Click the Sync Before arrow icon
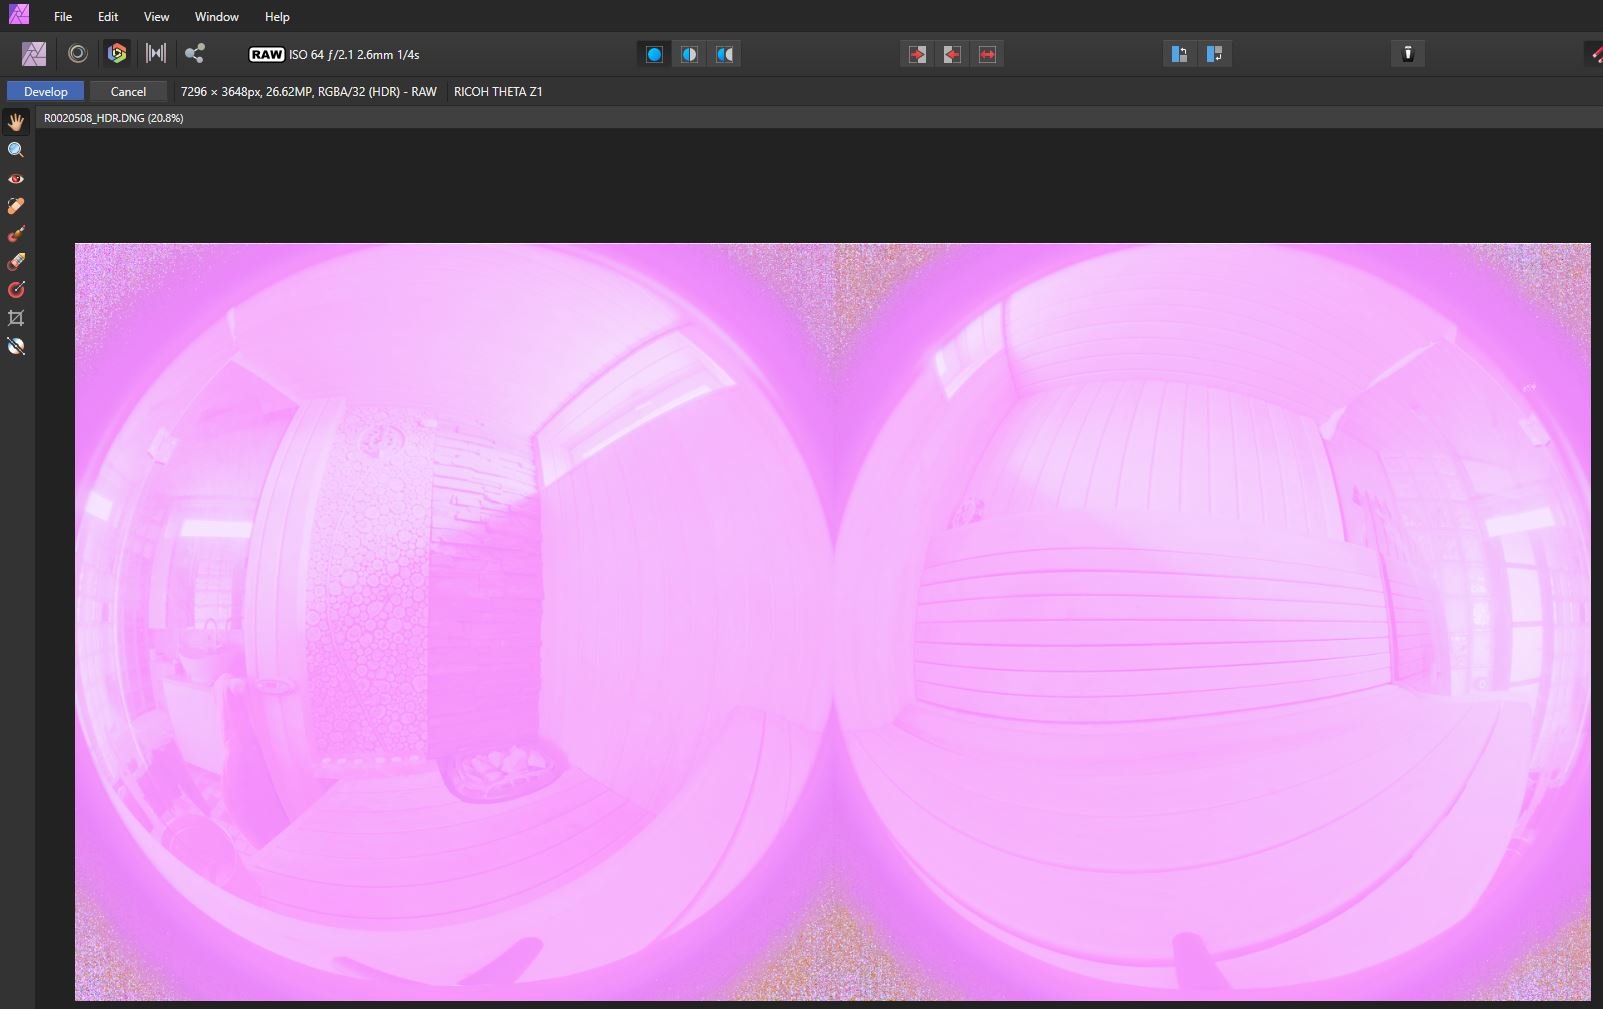This screenshot has width=1603, height=1009. (917, 54)
